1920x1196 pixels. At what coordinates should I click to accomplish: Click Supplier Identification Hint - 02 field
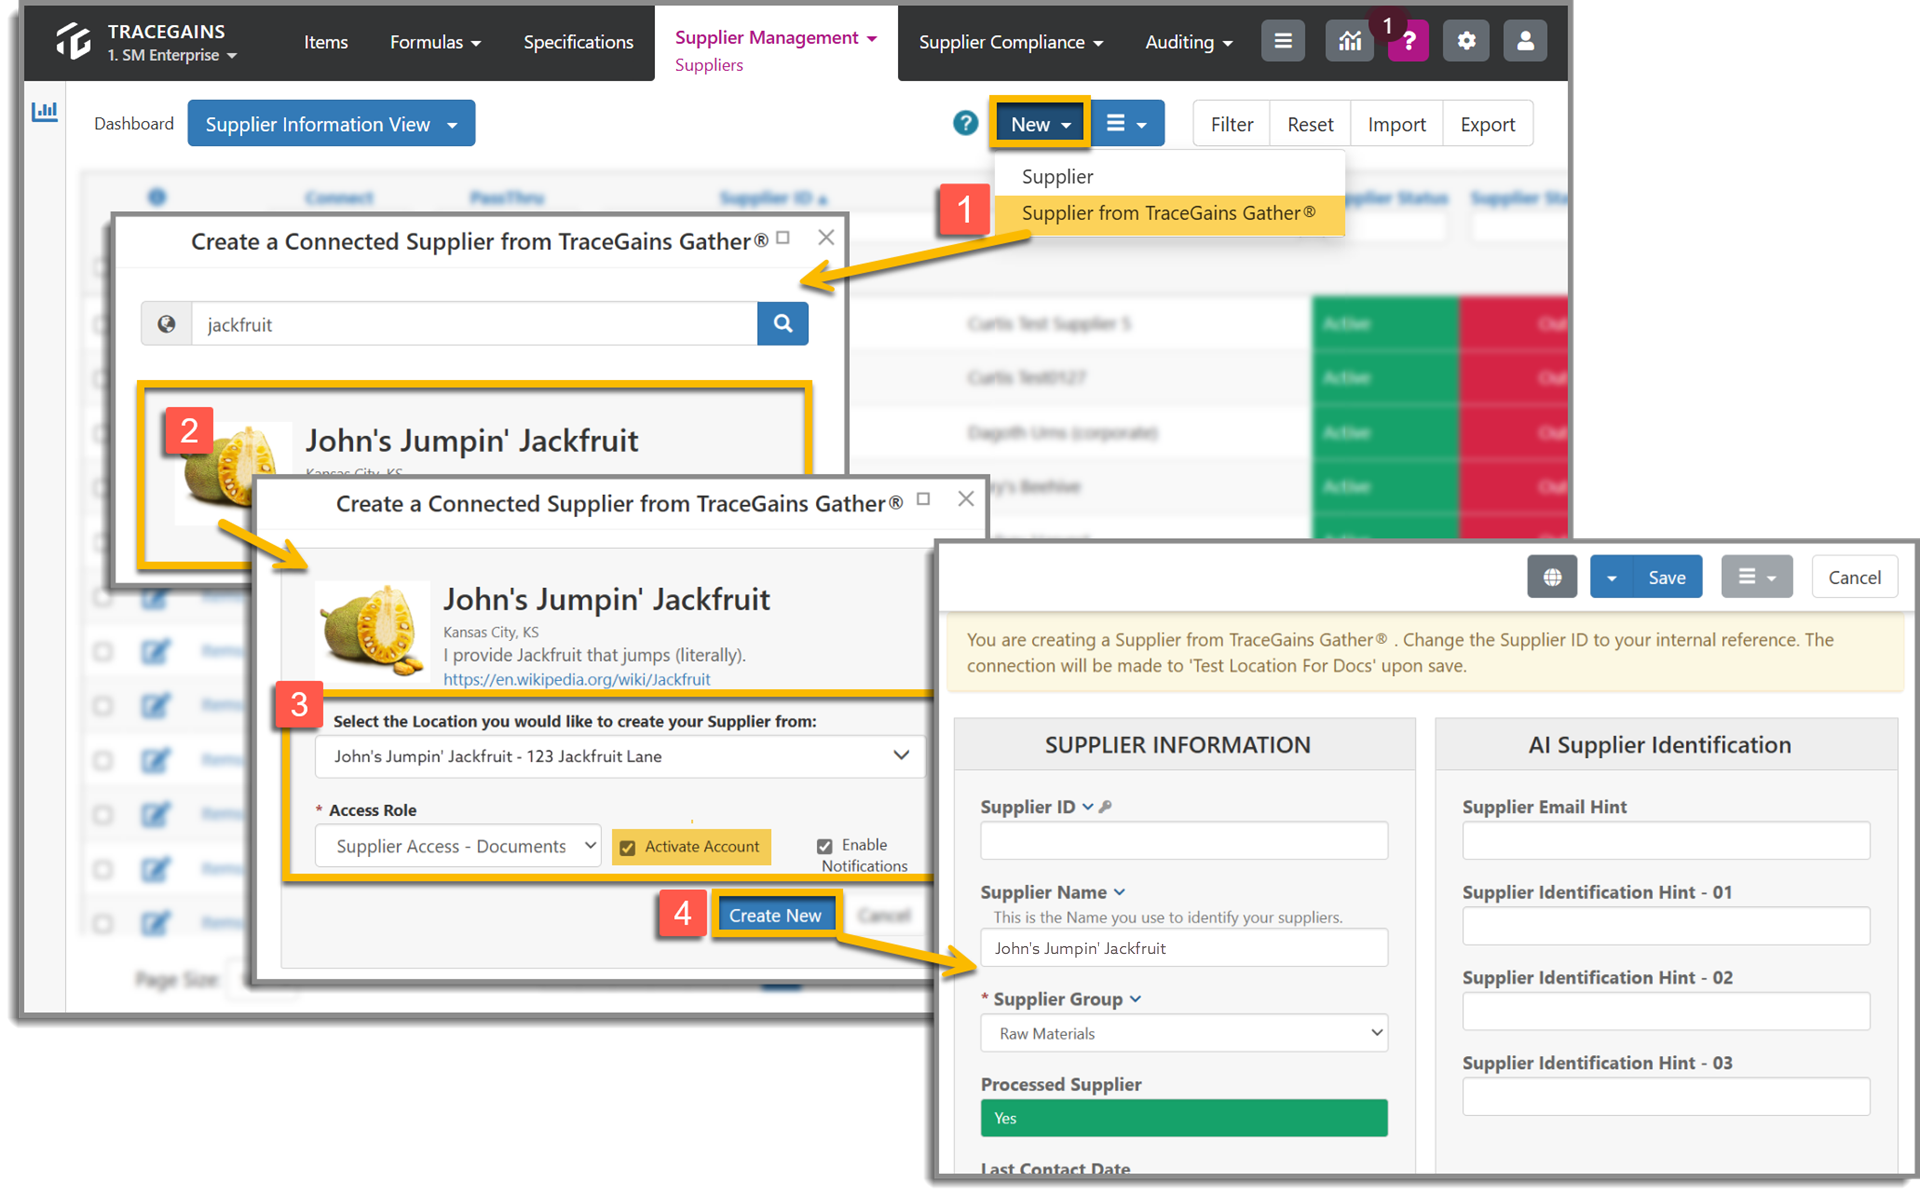click(1666, 1011)
